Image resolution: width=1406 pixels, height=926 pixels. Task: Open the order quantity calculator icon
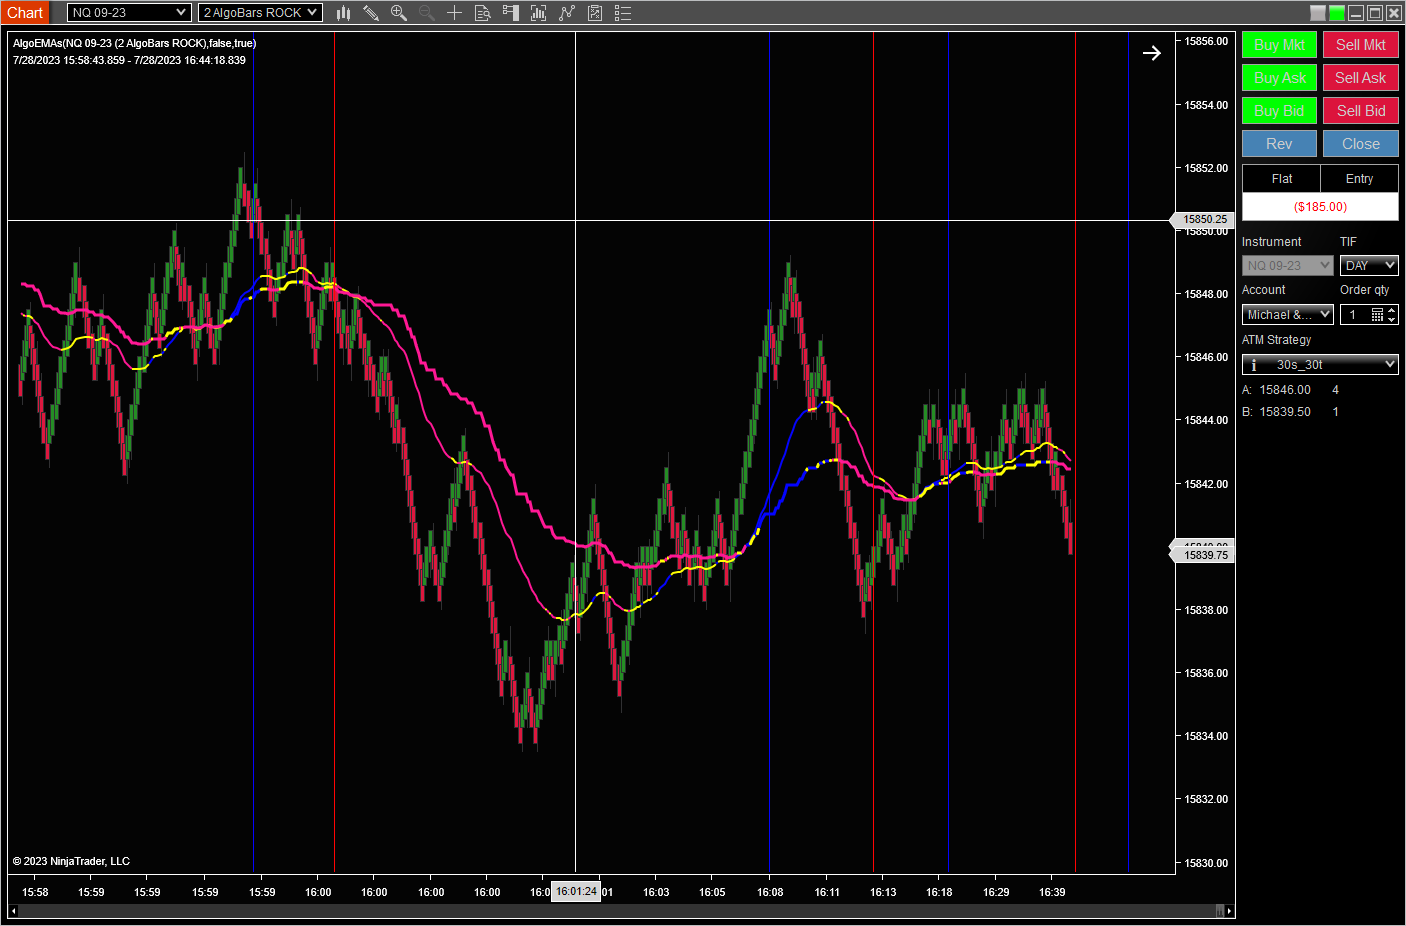pos(1377,315)
